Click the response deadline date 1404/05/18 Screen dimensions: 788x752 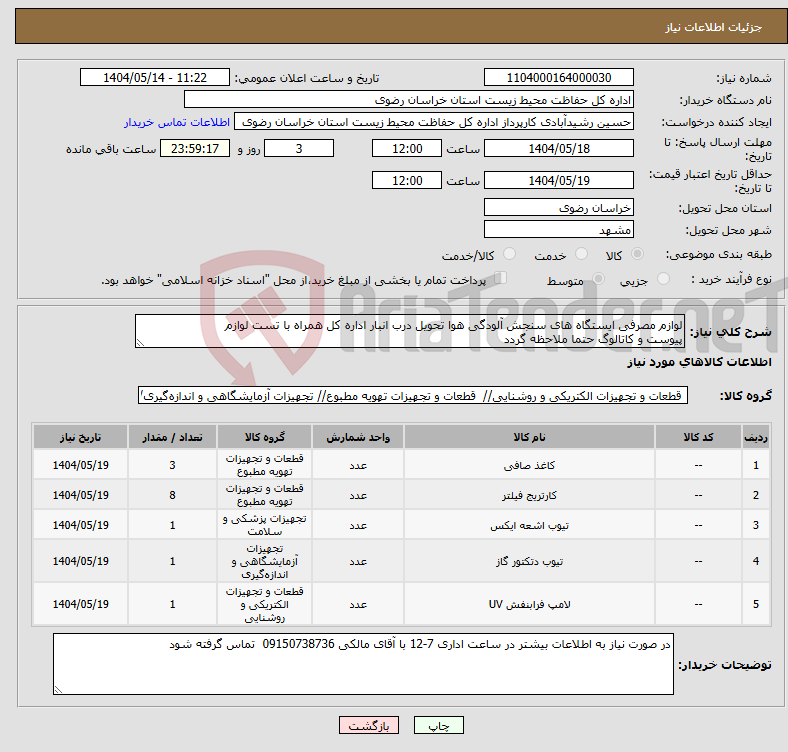coord(559,148)
